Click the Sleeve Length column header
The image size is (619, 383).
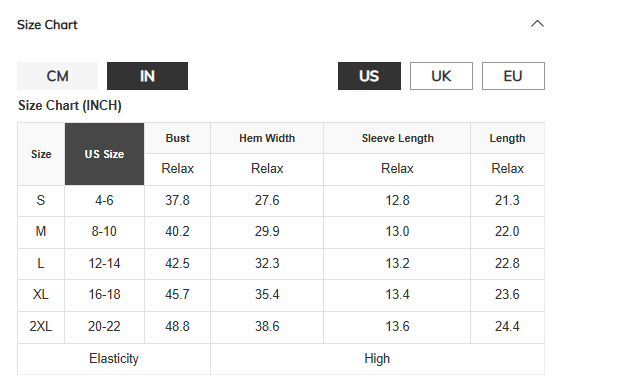[x=398, y=138]
